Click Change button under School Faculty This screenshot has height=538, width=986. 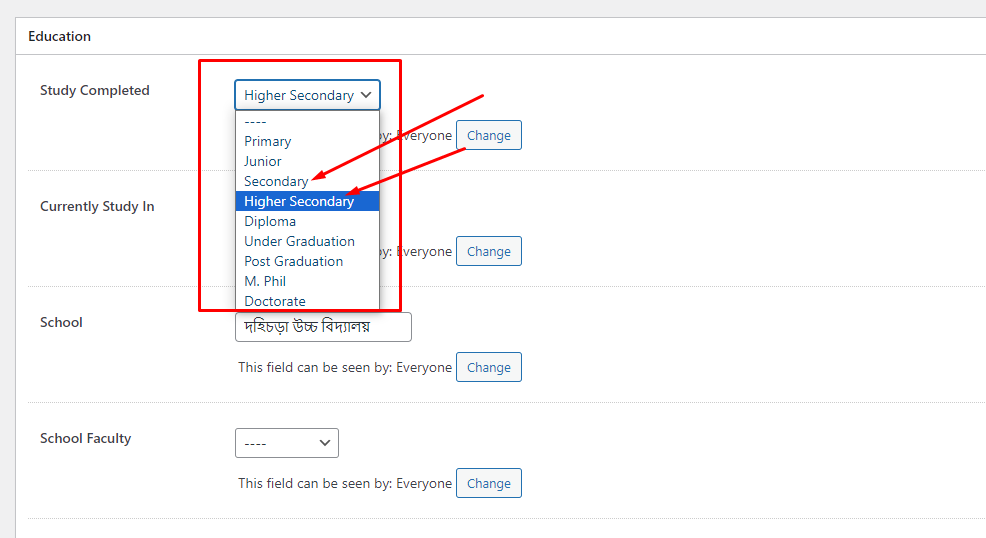pos(488,483)
